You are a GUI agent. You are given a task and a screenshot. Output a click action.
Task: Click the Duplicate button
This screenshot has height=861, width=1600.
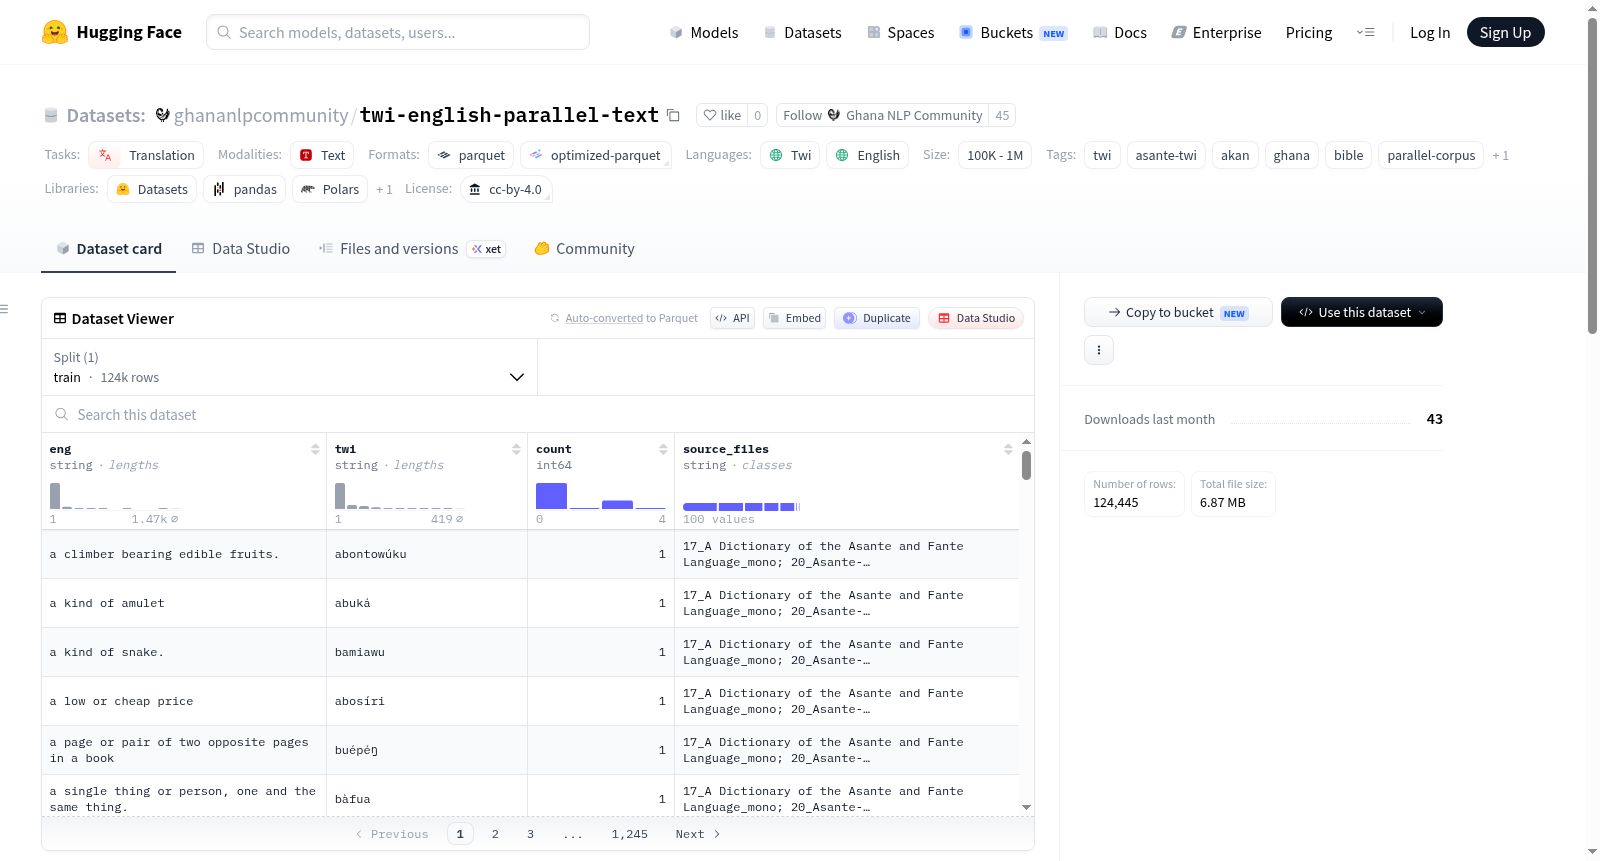(x=877, y=318)
